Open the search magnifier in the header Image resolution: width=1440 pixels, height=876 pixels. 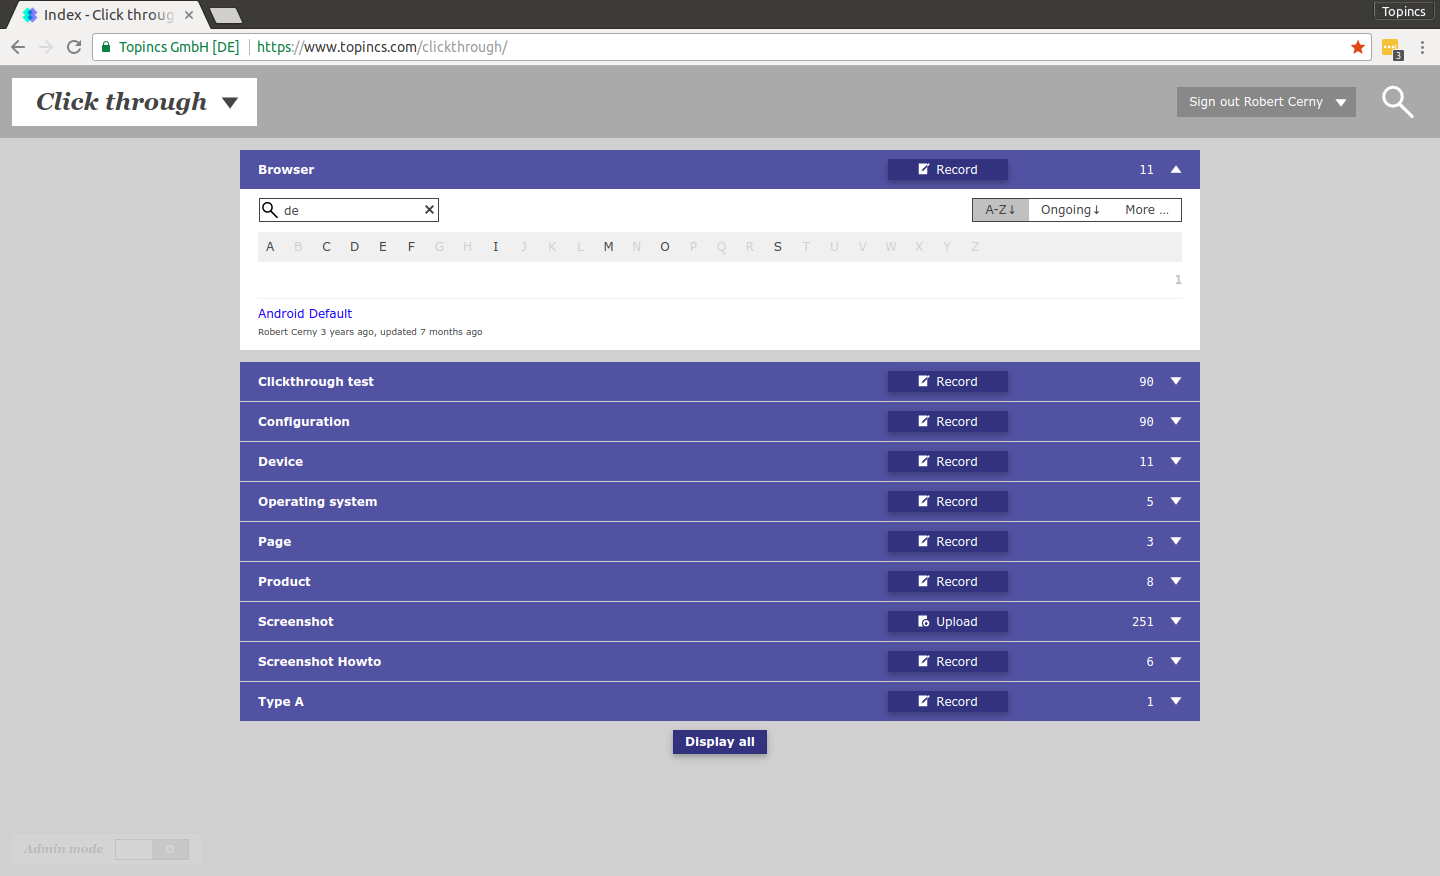point(1397,102)
